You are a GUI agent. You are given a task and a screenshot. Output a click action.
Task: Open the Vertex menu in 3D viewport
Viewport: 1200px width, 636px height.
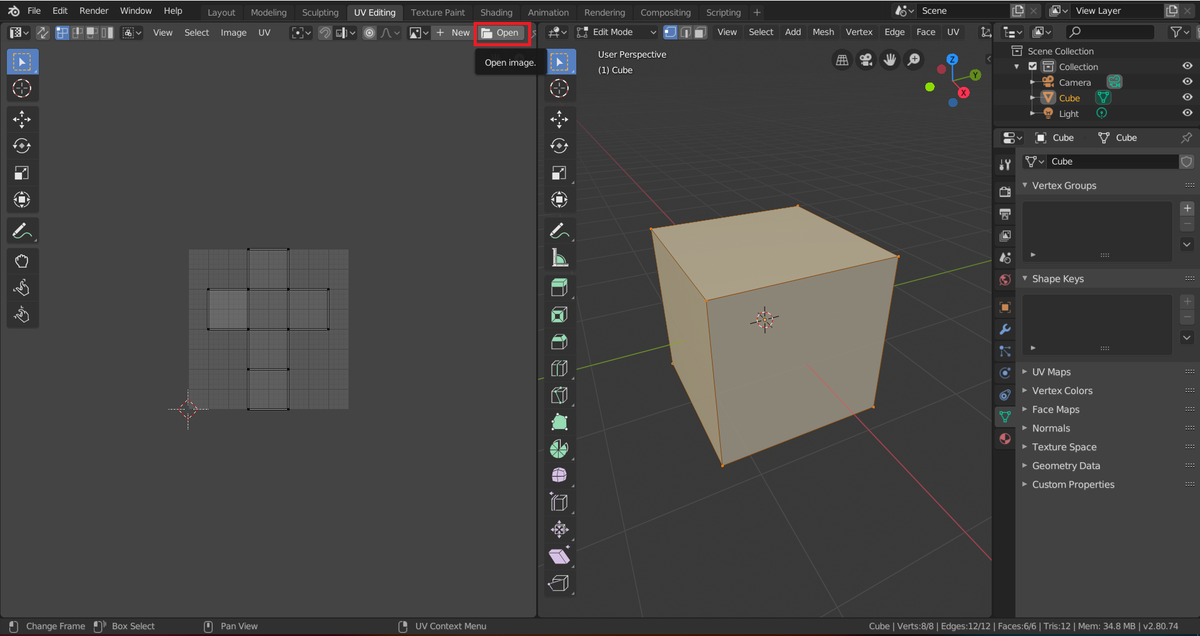pos(859,32)
